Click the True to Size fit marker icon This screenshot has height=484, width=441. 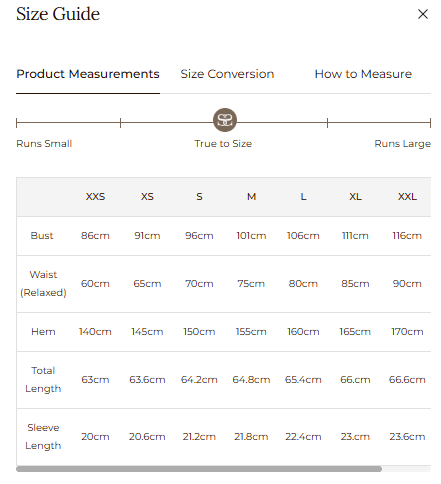(x=225, y=120)
